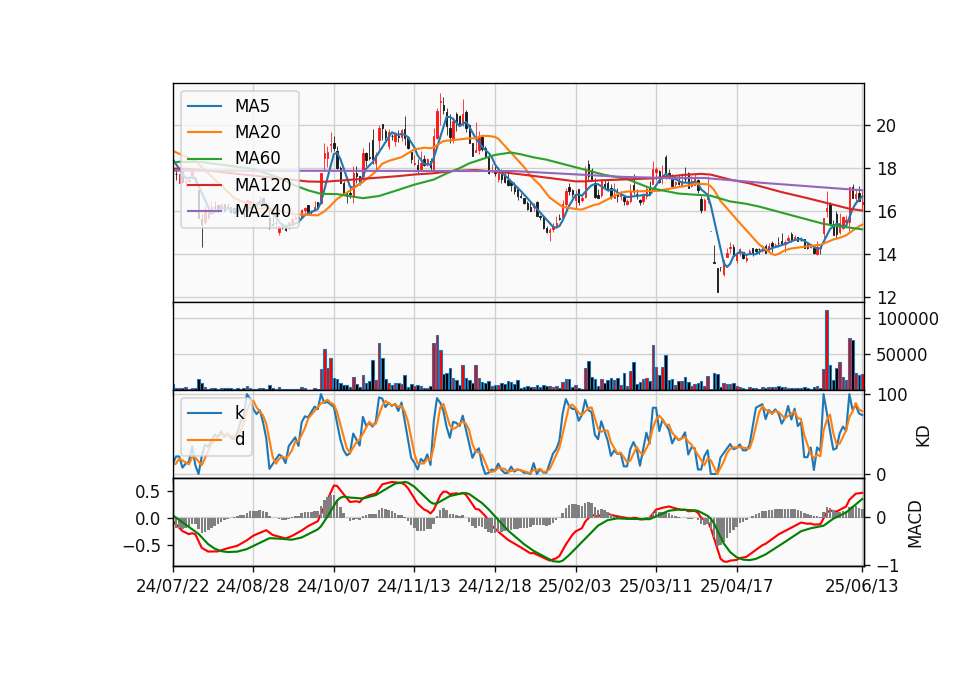Click the price axis value 14
960x690 pixels.
886,255
